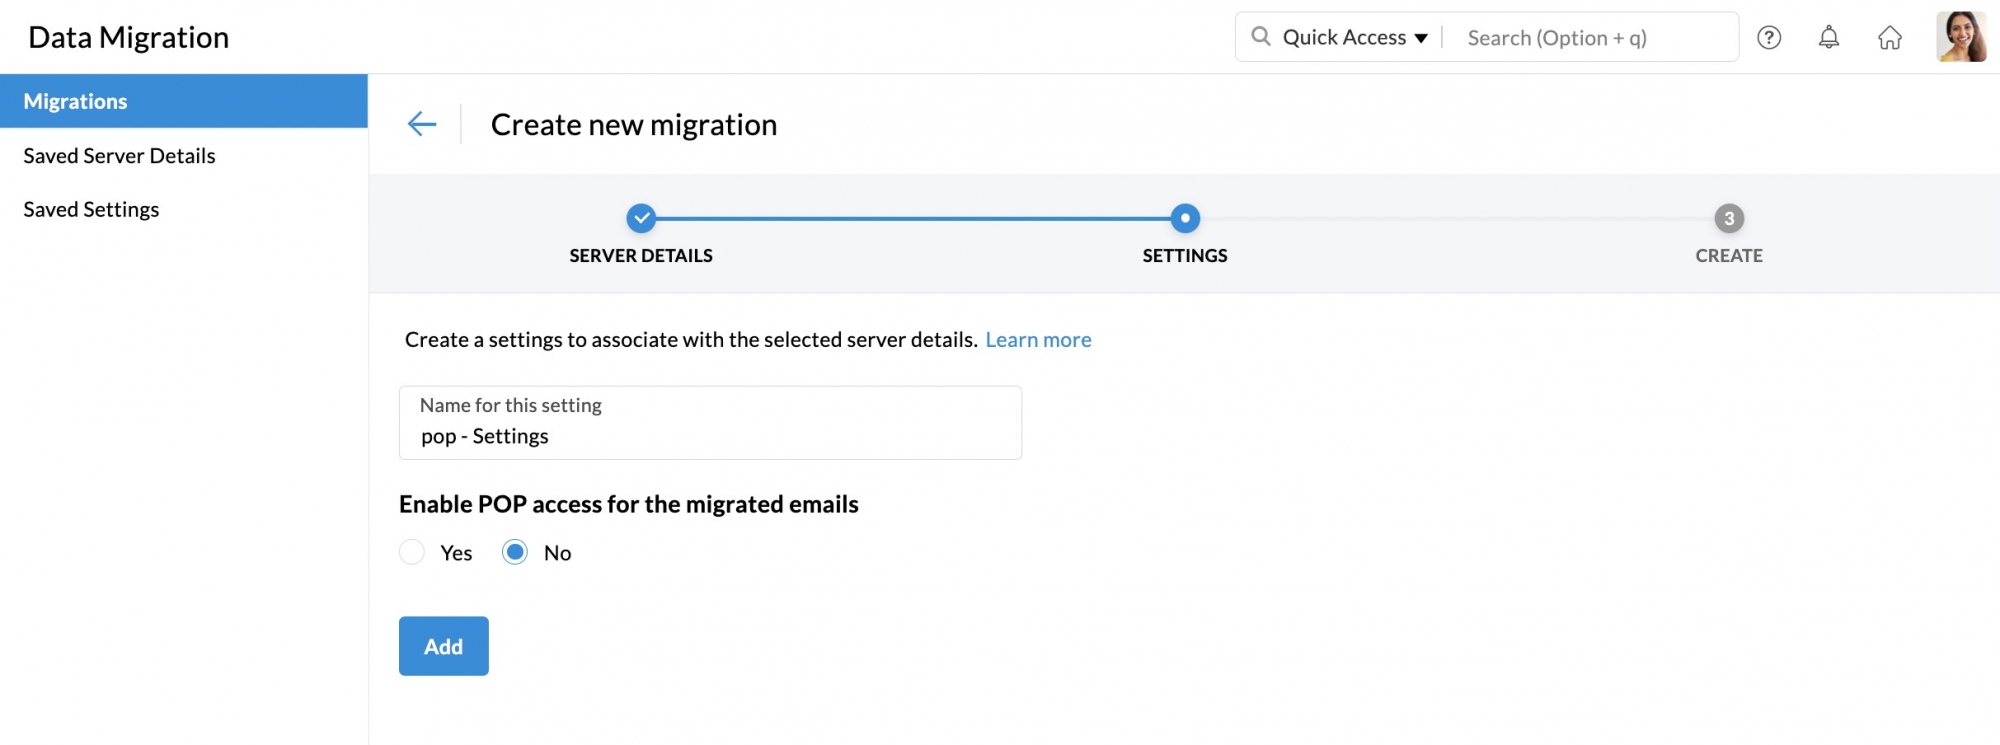Select the No radio button
This screenshot has height=745, width=2000.
(515, 552)
